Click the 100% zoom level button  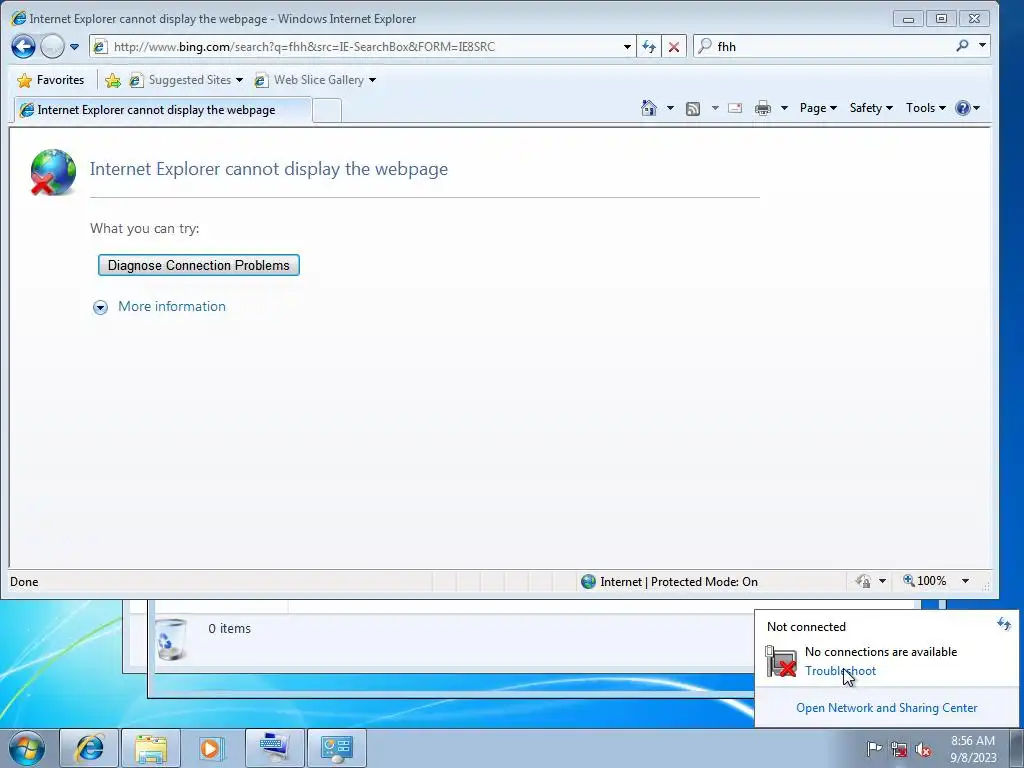click(x=925, y=581)
